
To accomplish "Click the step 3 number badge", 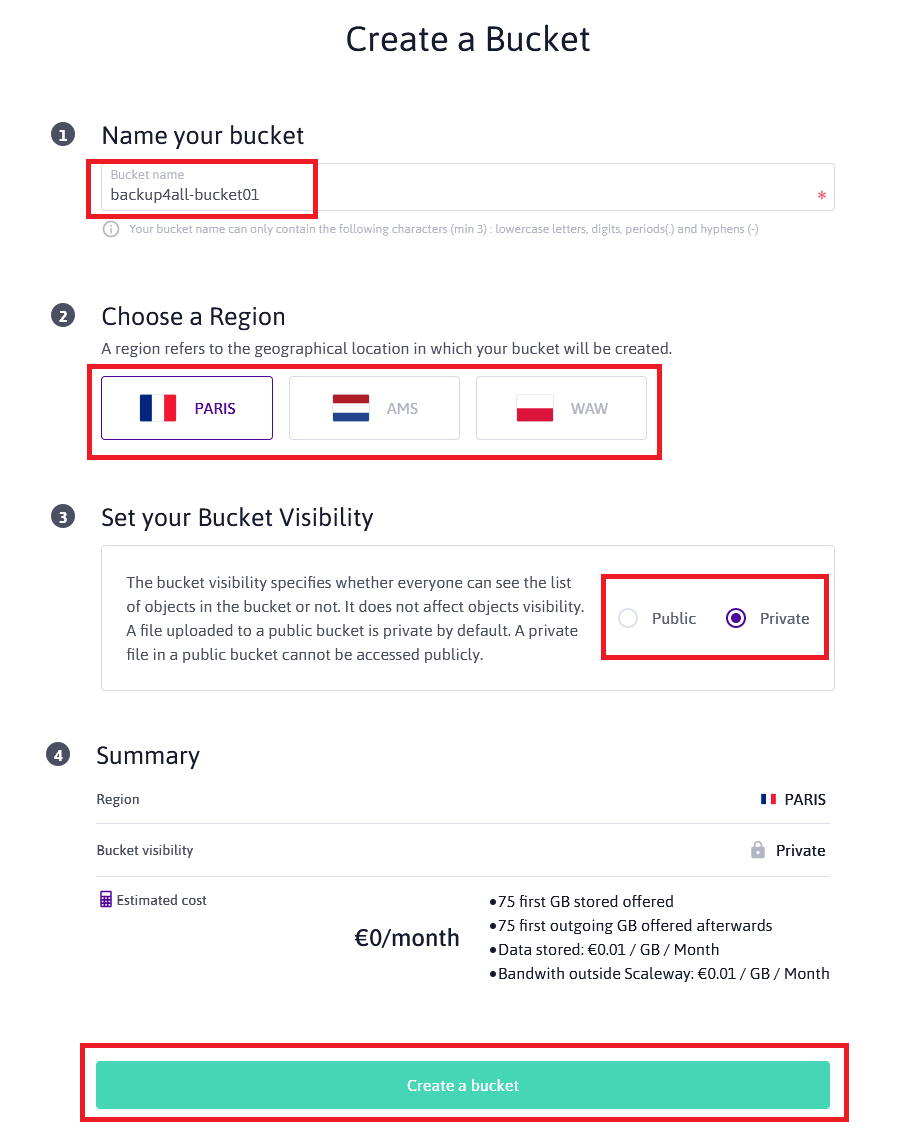I will point(63,517).
